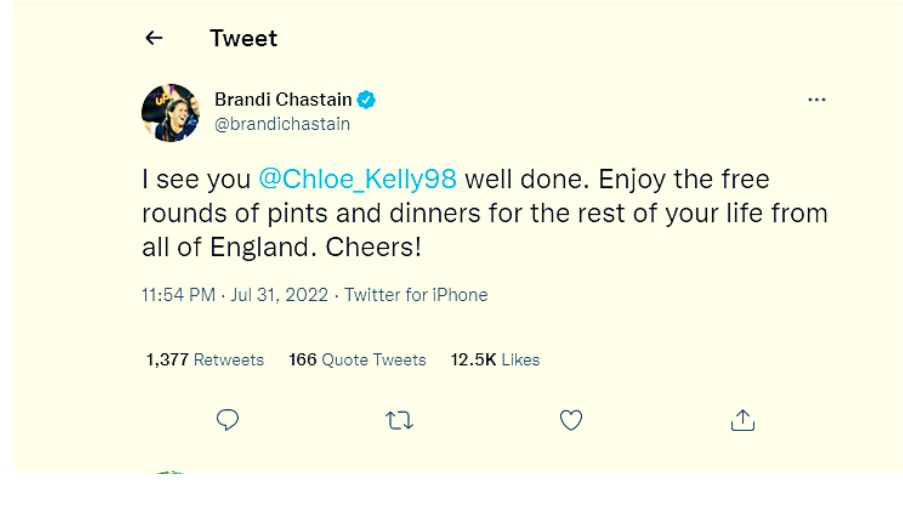The width and height of the screenshot is (903, 508).
Task: Like the tweet with the heart icon
Action: tap(571, 421)
